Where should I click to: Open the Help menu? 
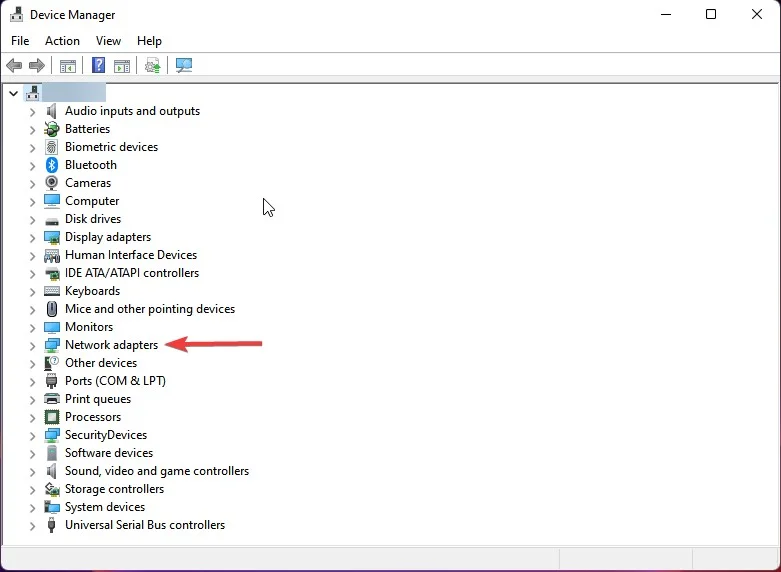pos(149,41)
